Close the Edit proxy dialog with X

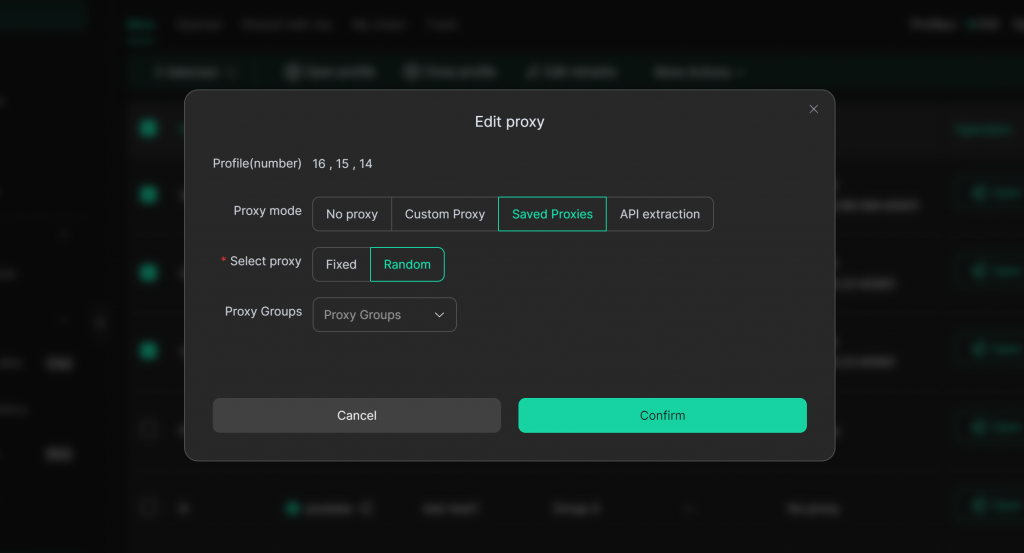(x=813, y=109)
